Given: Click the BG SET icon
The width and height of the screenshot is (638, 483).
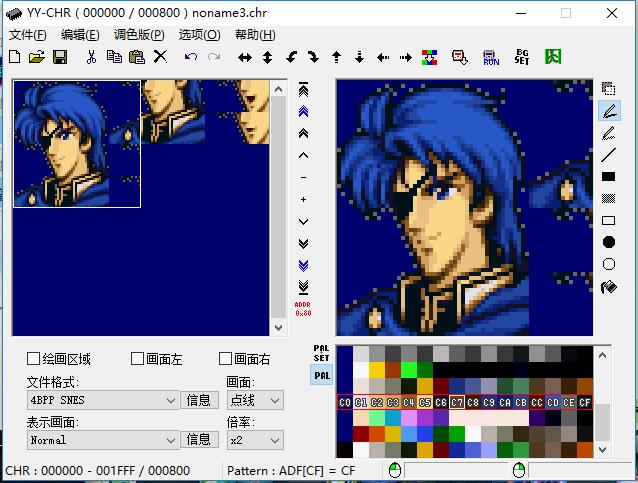Looking at the screenshot, I should point(522,57).
